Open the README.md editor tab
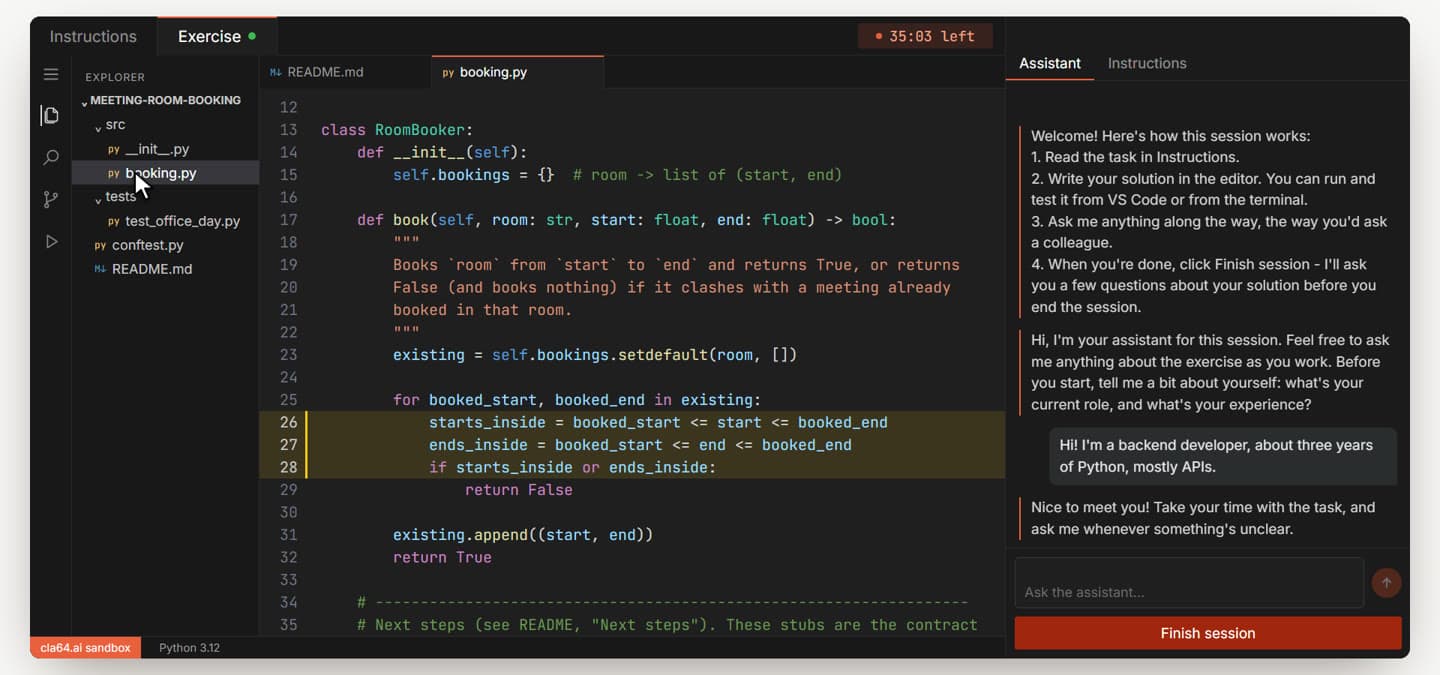1440x675 pixels. (x=344, y=72)
